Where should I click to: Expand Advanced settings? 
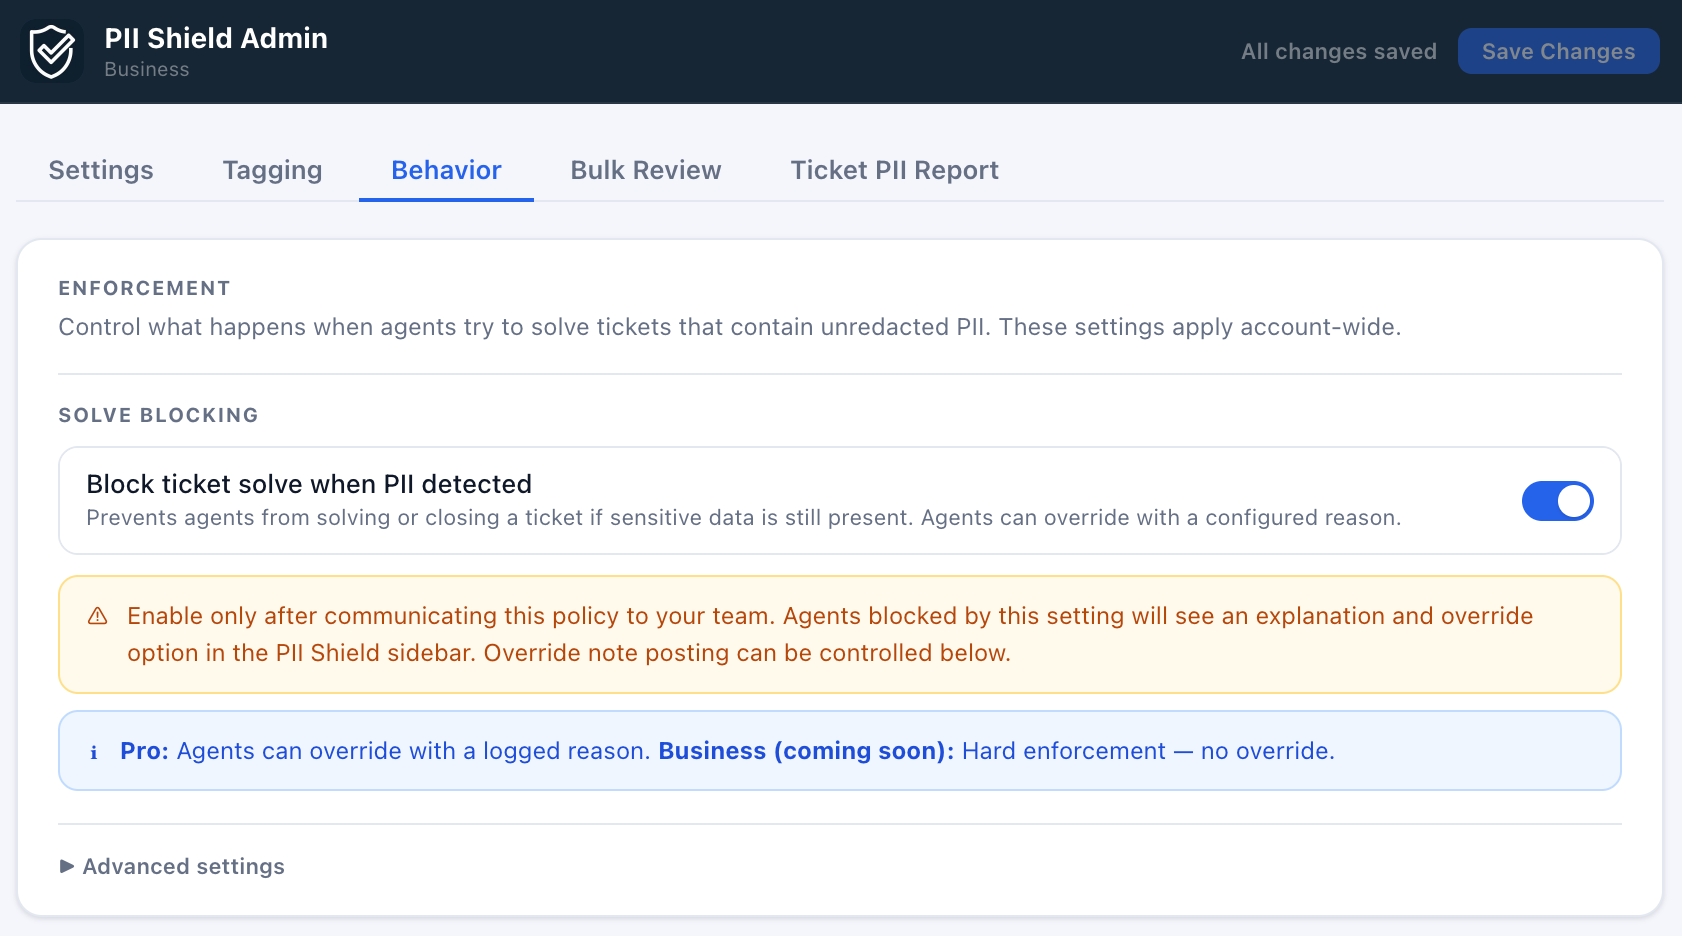172,866
